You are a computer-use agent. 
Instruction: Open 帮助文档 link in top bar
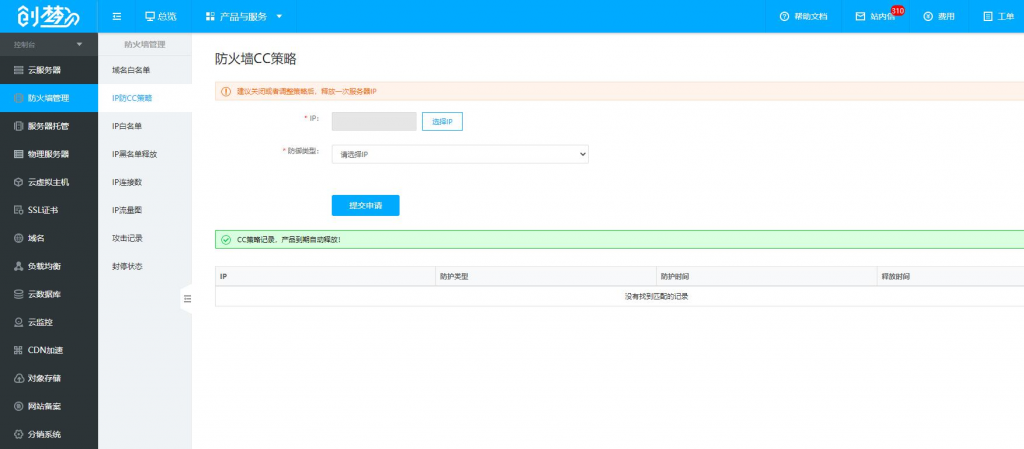pos(810,16)
